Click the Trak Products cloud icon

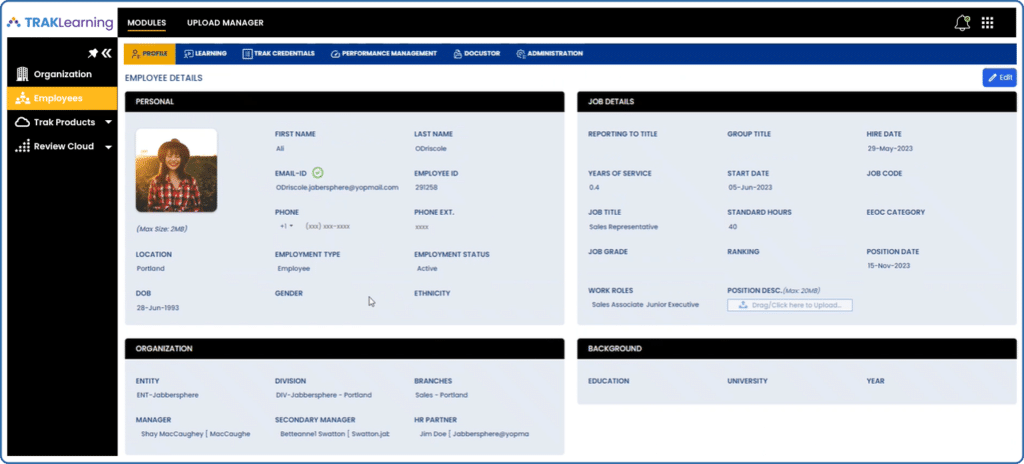click(22, 122)
